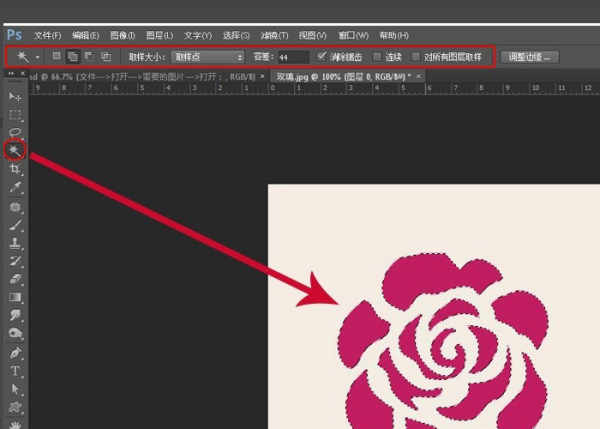The height and width of the screenshot is (429, 600).
Task: Select the Healing Brush tool
Action: pyautogui.click(x=15, y=207)
